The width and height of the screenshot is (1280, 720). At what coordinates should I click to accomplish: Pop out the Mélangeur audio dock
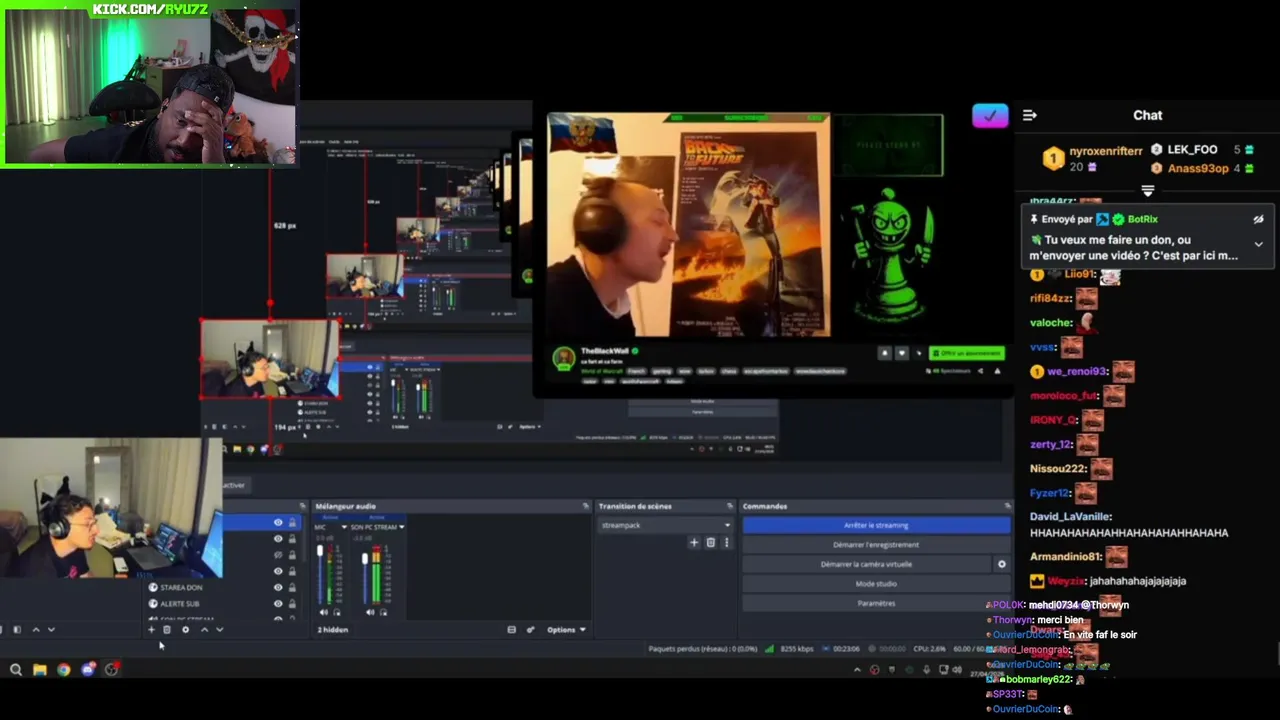[585, 506]
